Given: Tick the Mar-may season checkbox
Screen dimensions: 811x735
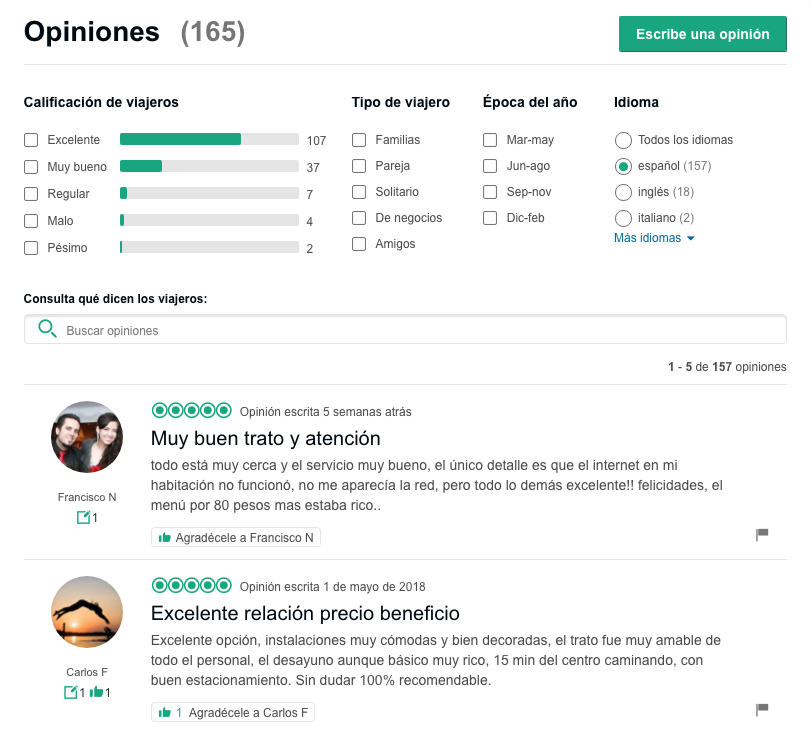Looking at the screenshot, I should click(490, 140).
